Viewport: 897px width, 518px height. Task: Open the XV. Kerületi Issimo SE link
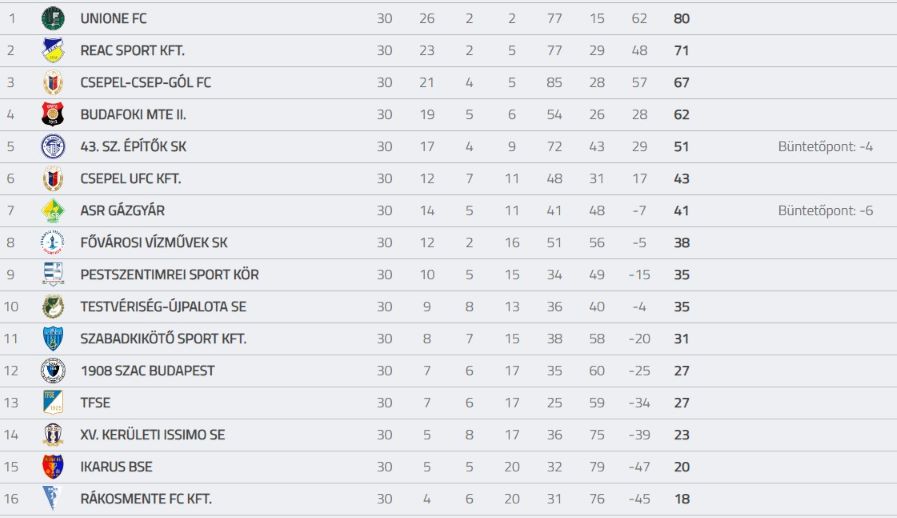pos(152,435)
